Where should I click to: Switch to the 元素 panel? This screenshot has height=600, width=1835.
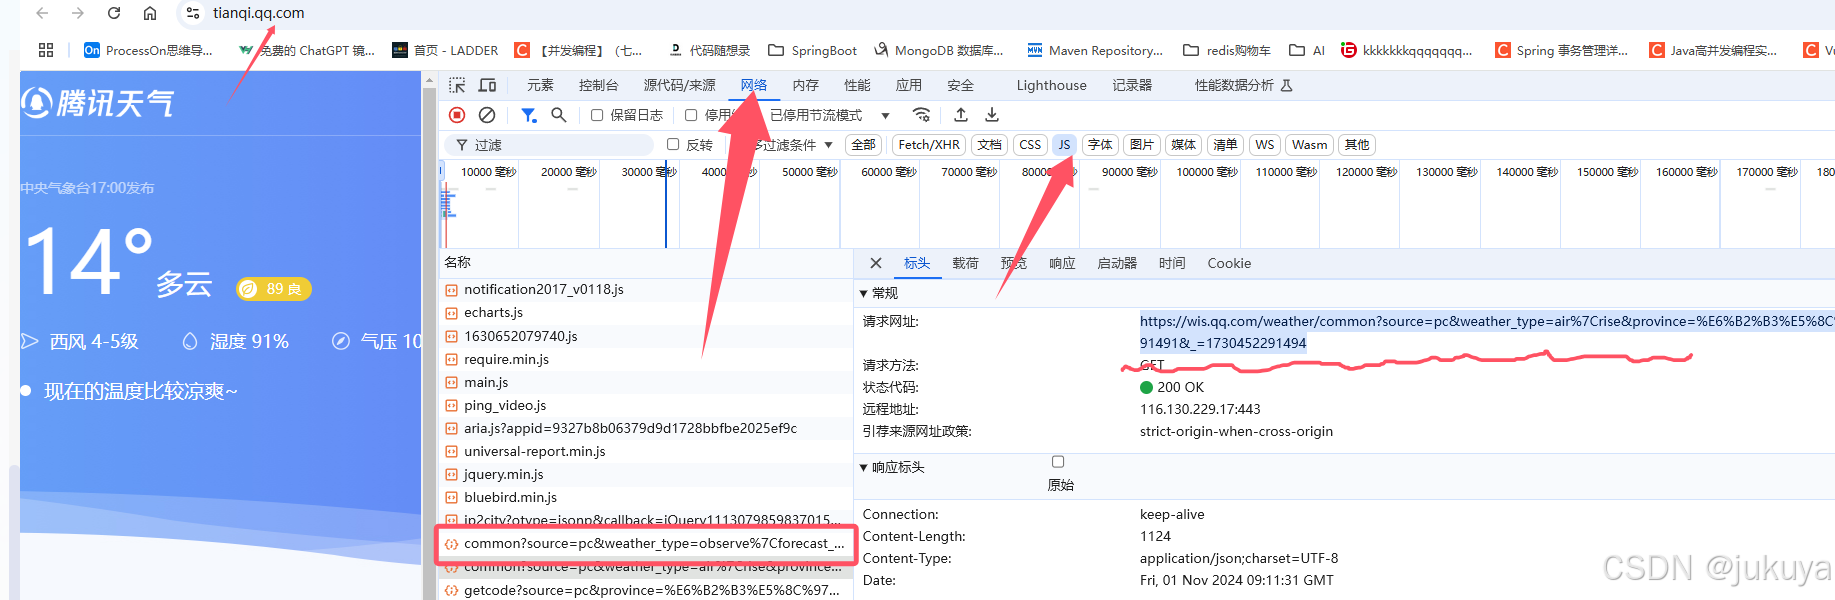[540, 85]
